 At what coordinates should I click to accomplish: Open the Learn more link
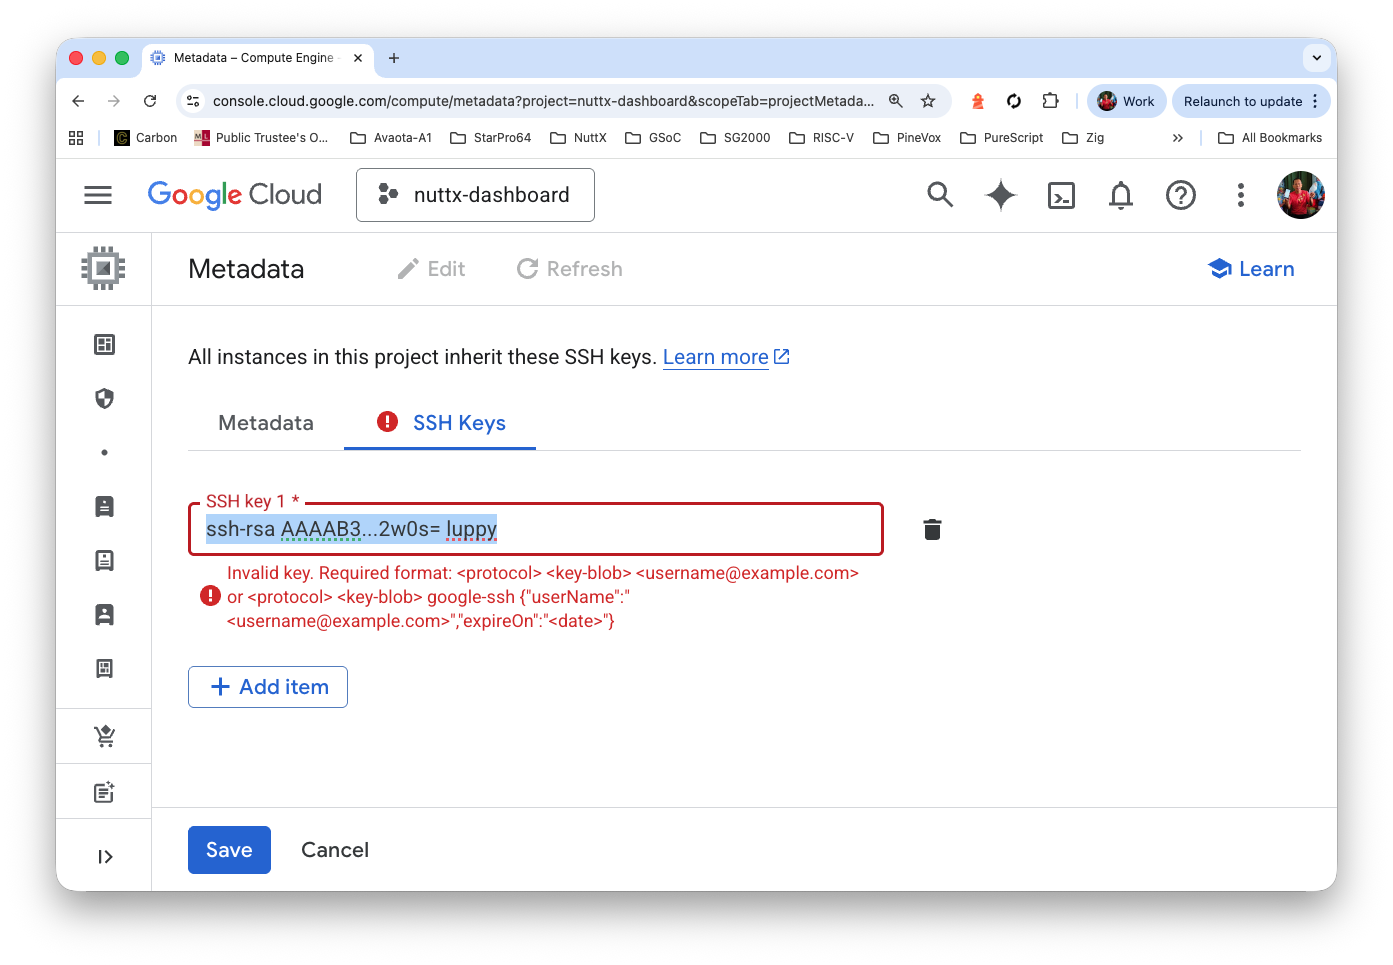pyautogui.click(x=716, y=357)
